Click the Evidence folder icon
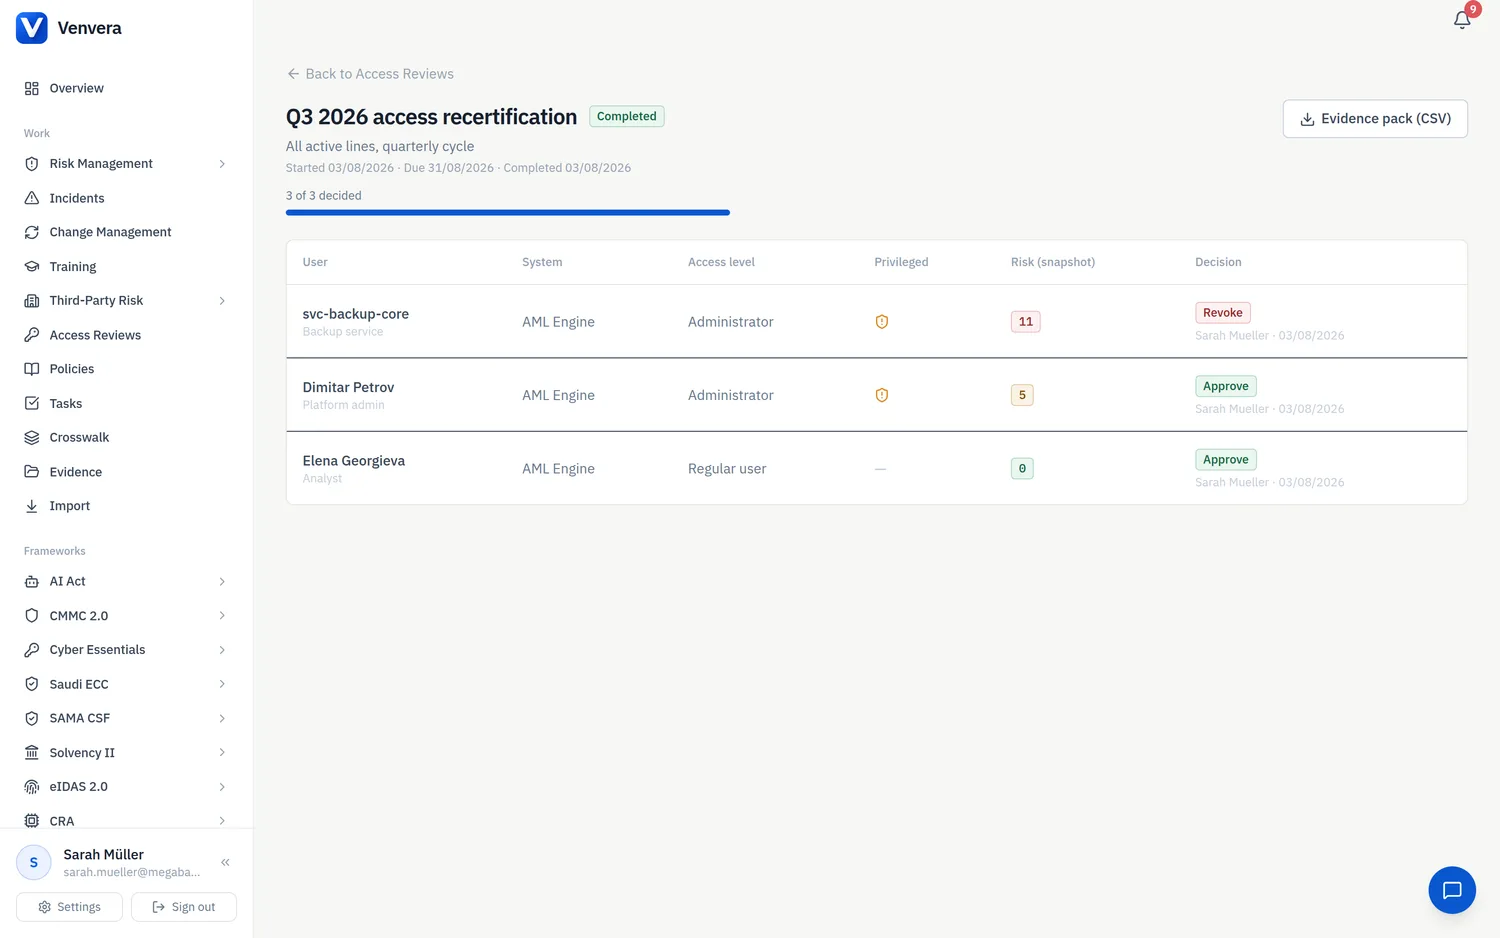 point(32,472)
